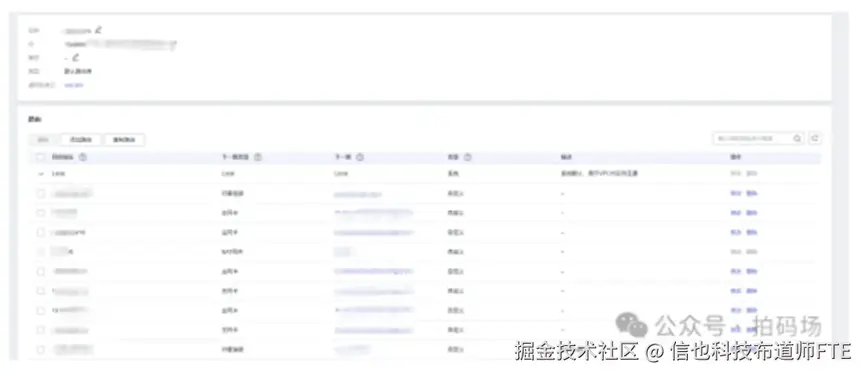Tick the checkbox of the third route below Local
The width and height of the screenshot is (865, 376).
click(40, 233)
